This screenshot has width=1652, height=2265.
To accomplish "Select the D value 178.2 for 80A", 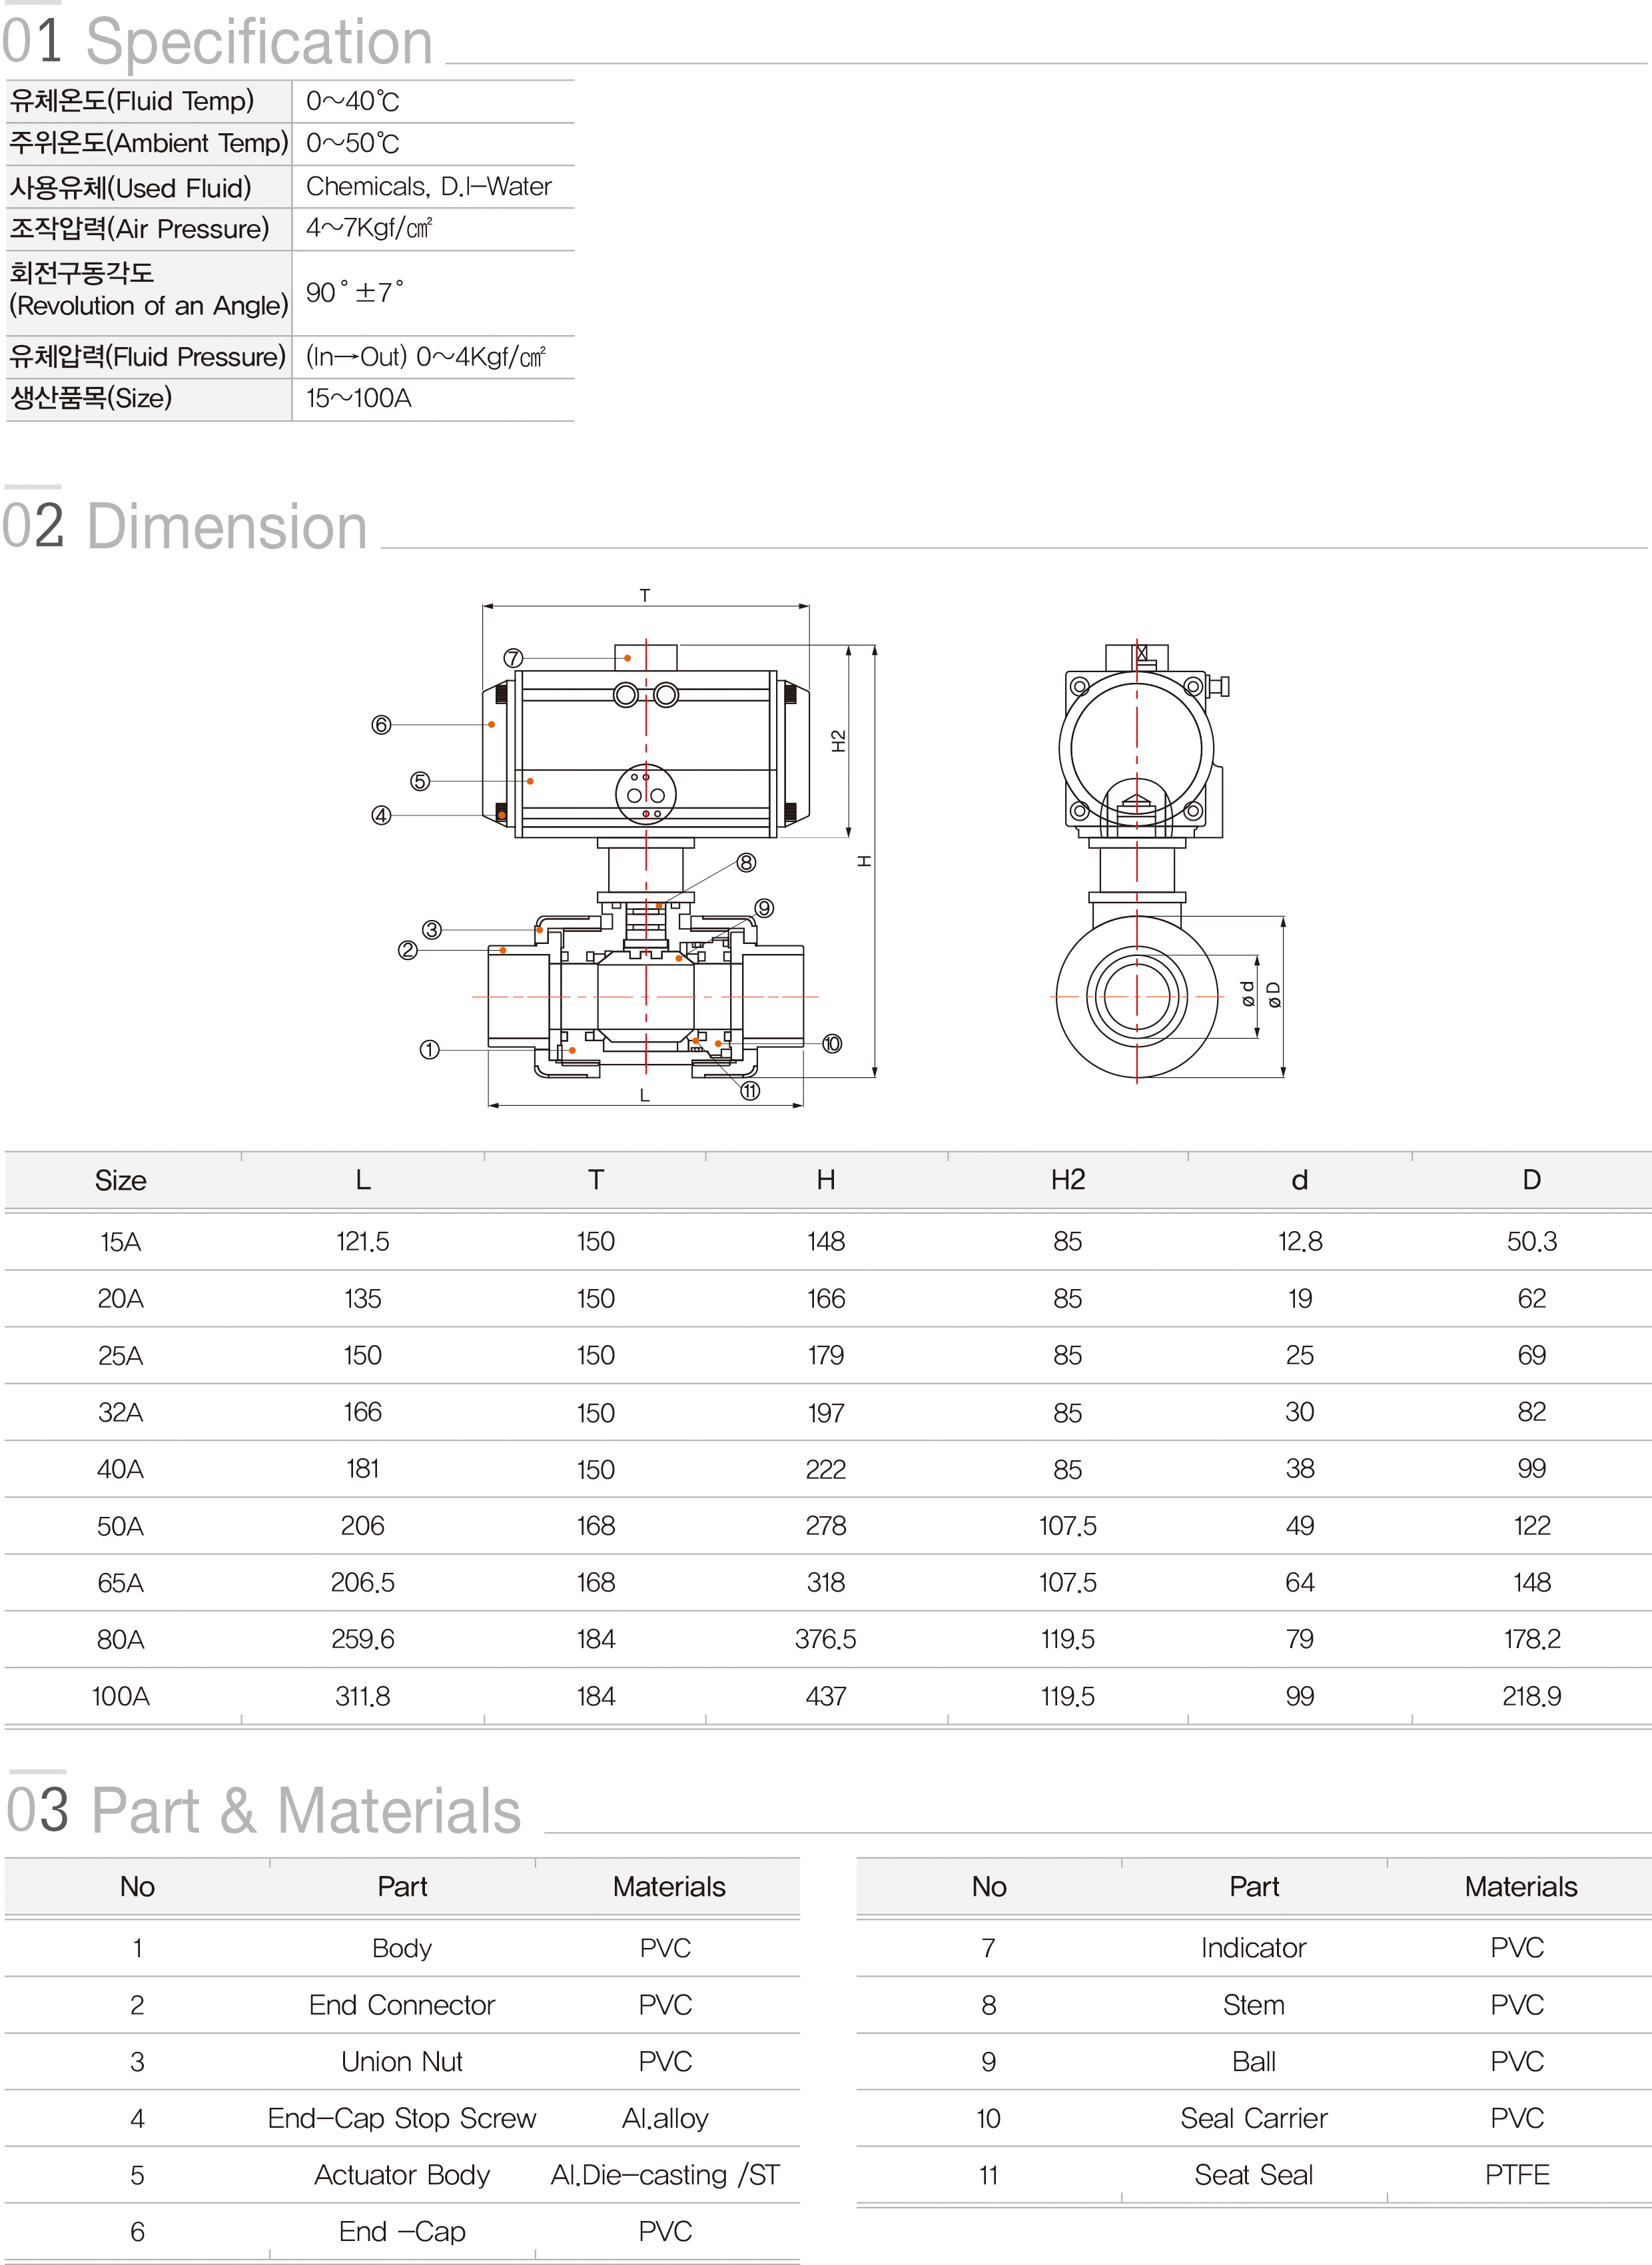I will 1532,1639.
